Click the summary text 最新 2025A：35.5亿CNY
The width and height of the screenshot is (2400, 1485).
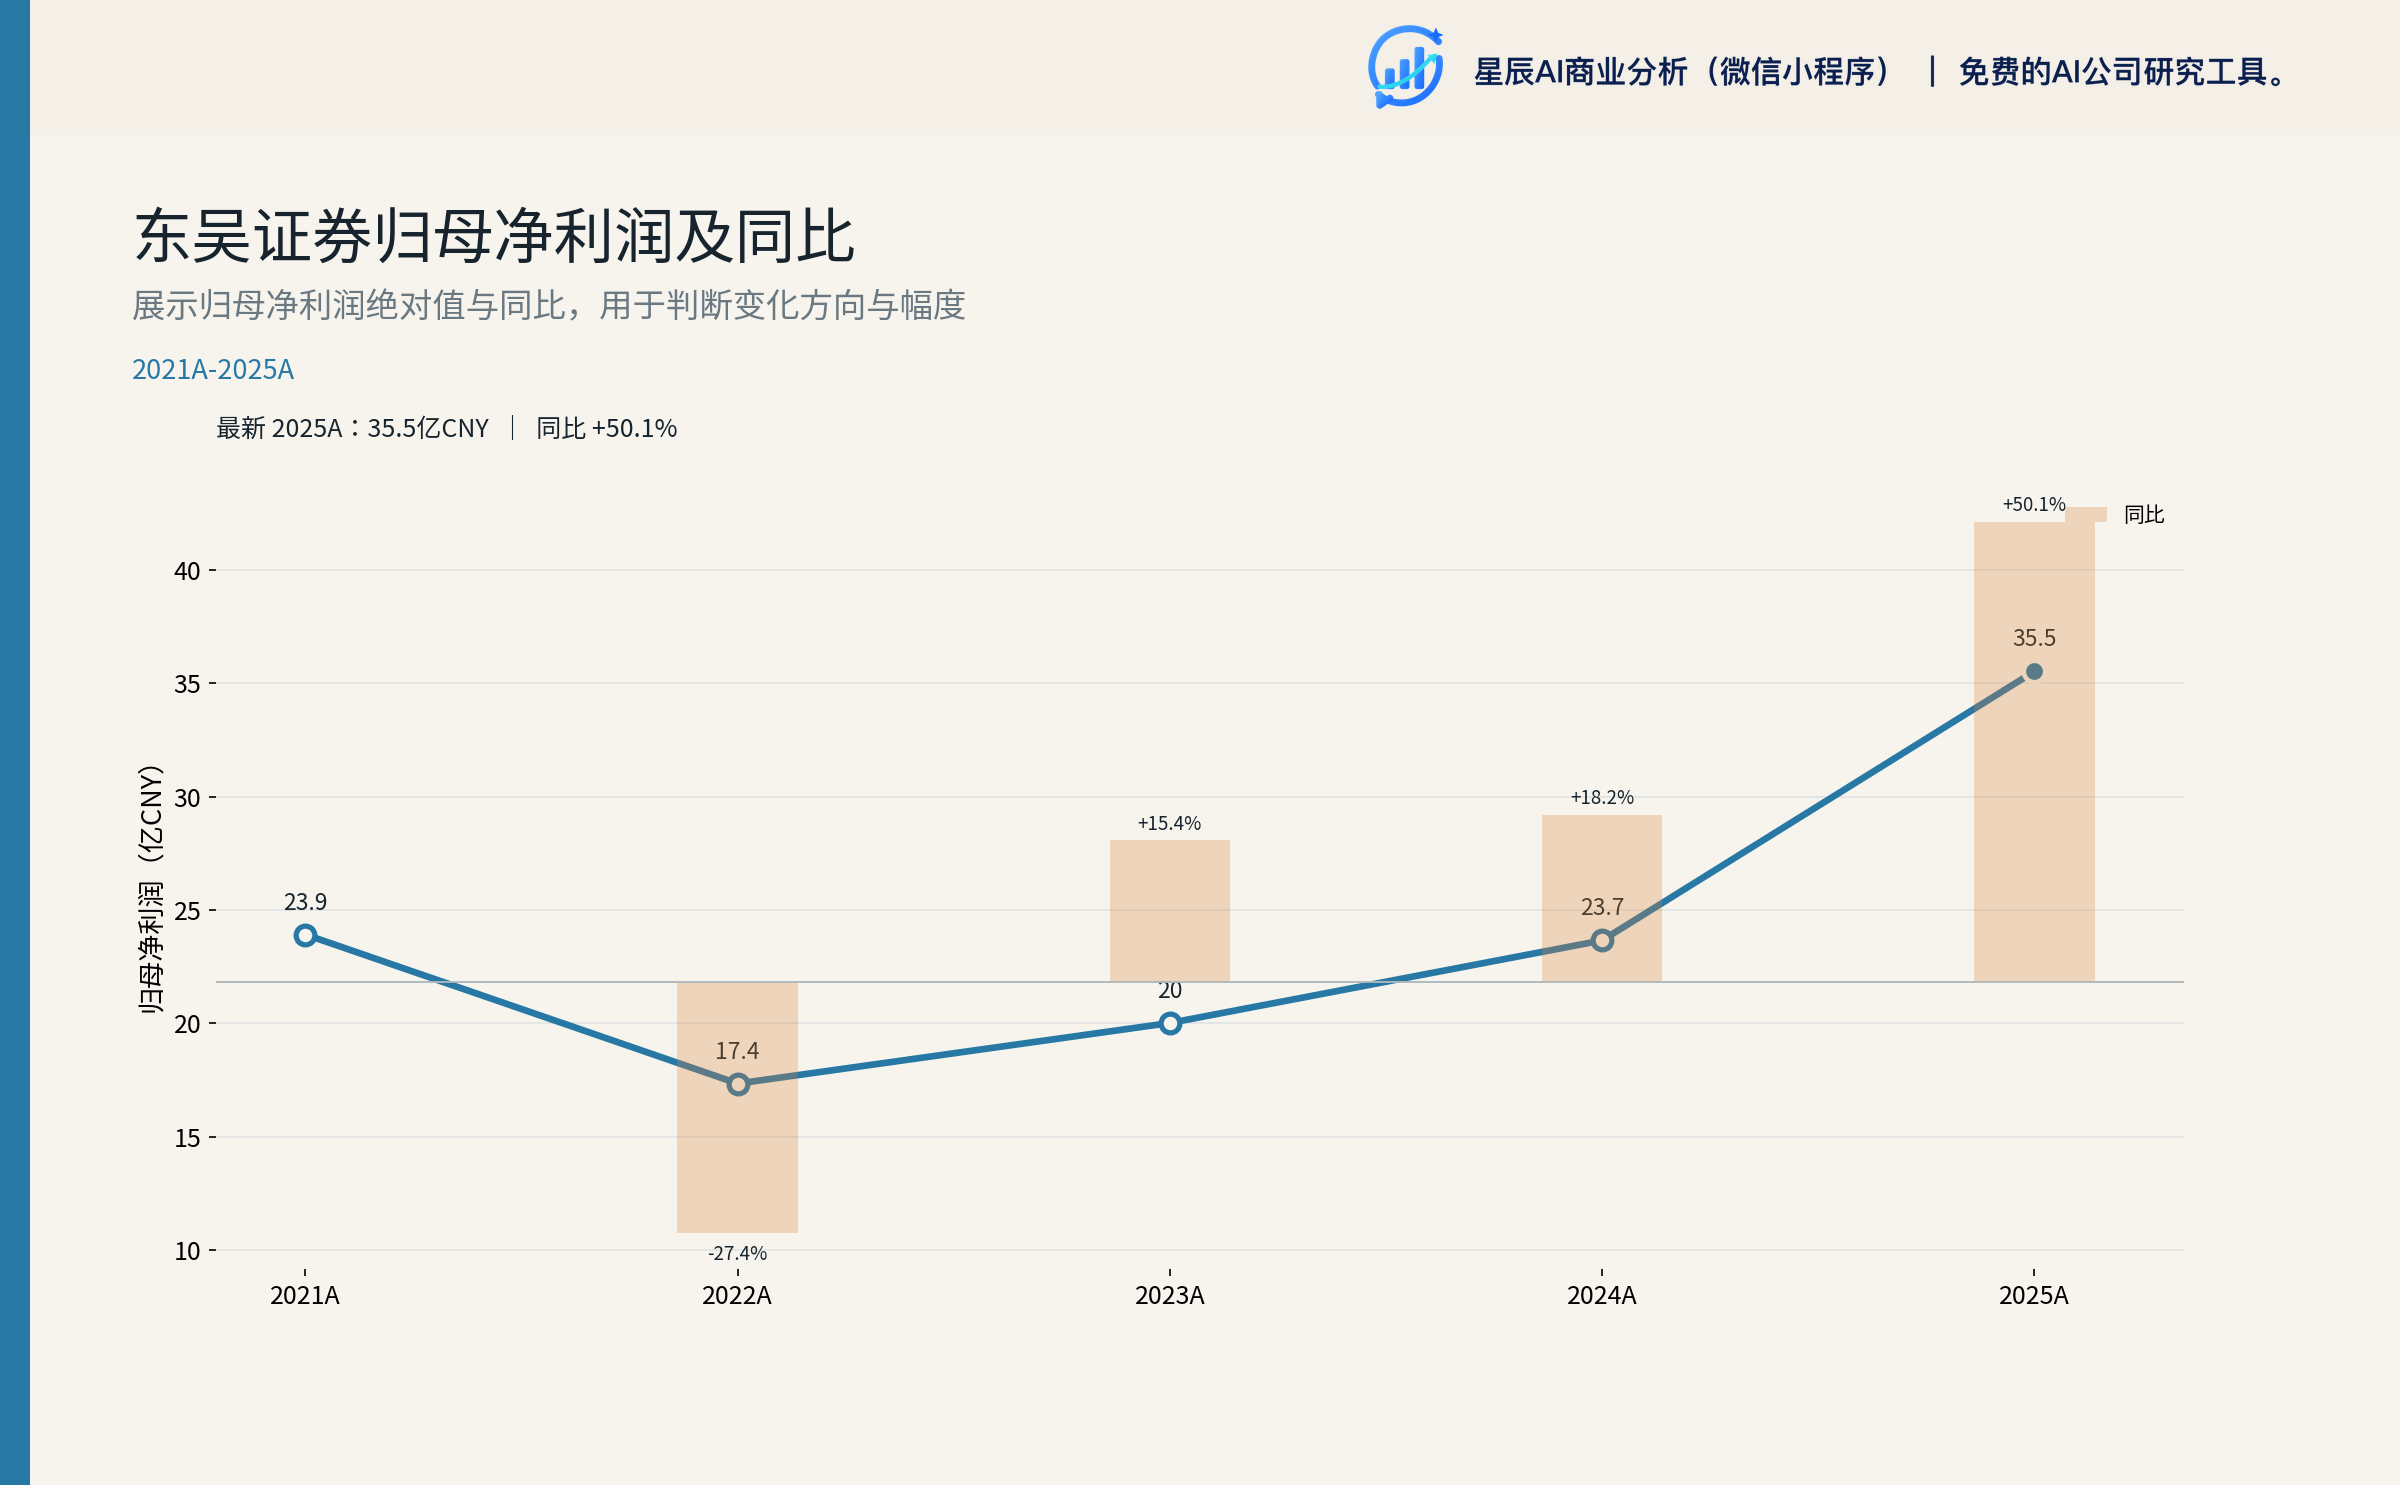(353, 428)
